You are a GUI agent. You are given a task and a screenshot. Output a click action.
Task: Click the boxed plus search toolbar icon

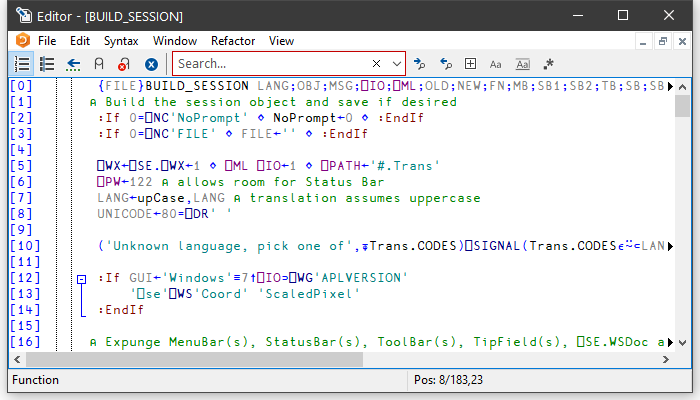click(471, 64)
